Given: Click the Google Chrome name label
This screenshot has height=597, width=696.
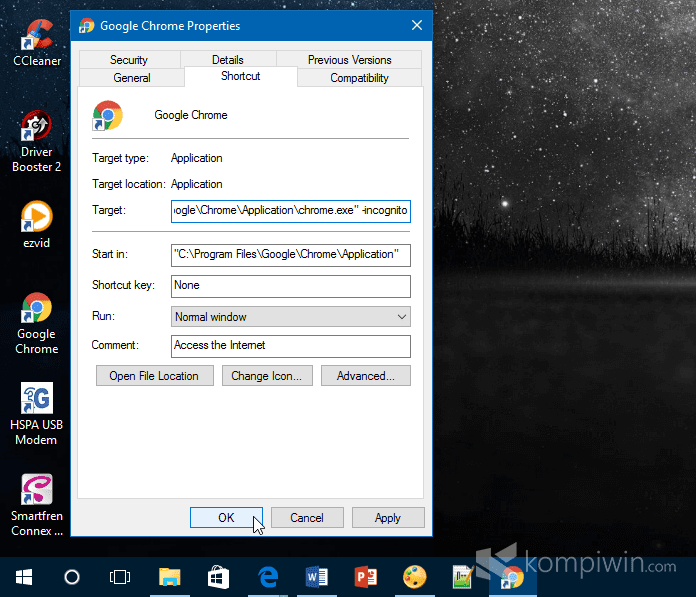Looking at the screenshot, I should pos(191,115).
